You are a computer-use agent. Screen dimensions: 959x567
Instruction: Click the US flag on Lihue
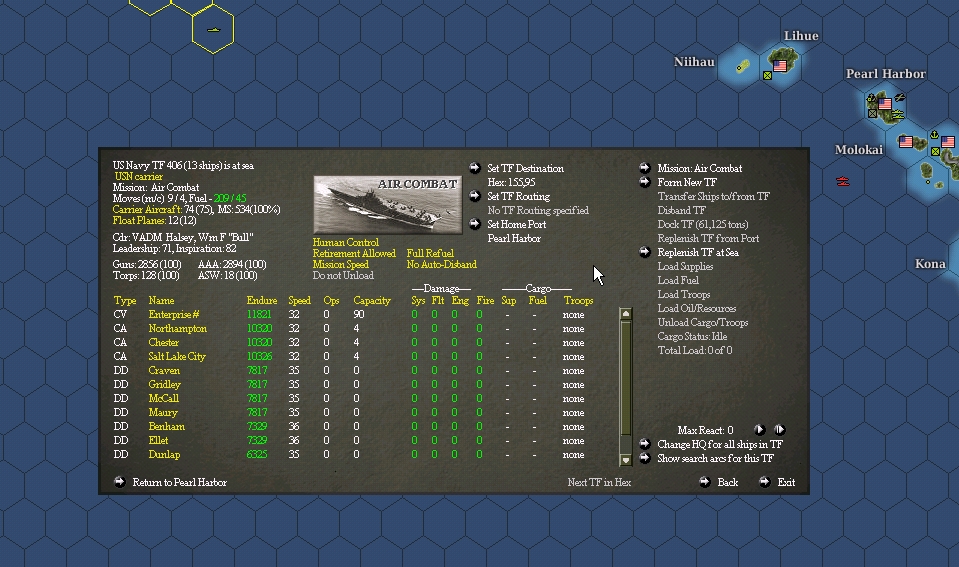780,66
